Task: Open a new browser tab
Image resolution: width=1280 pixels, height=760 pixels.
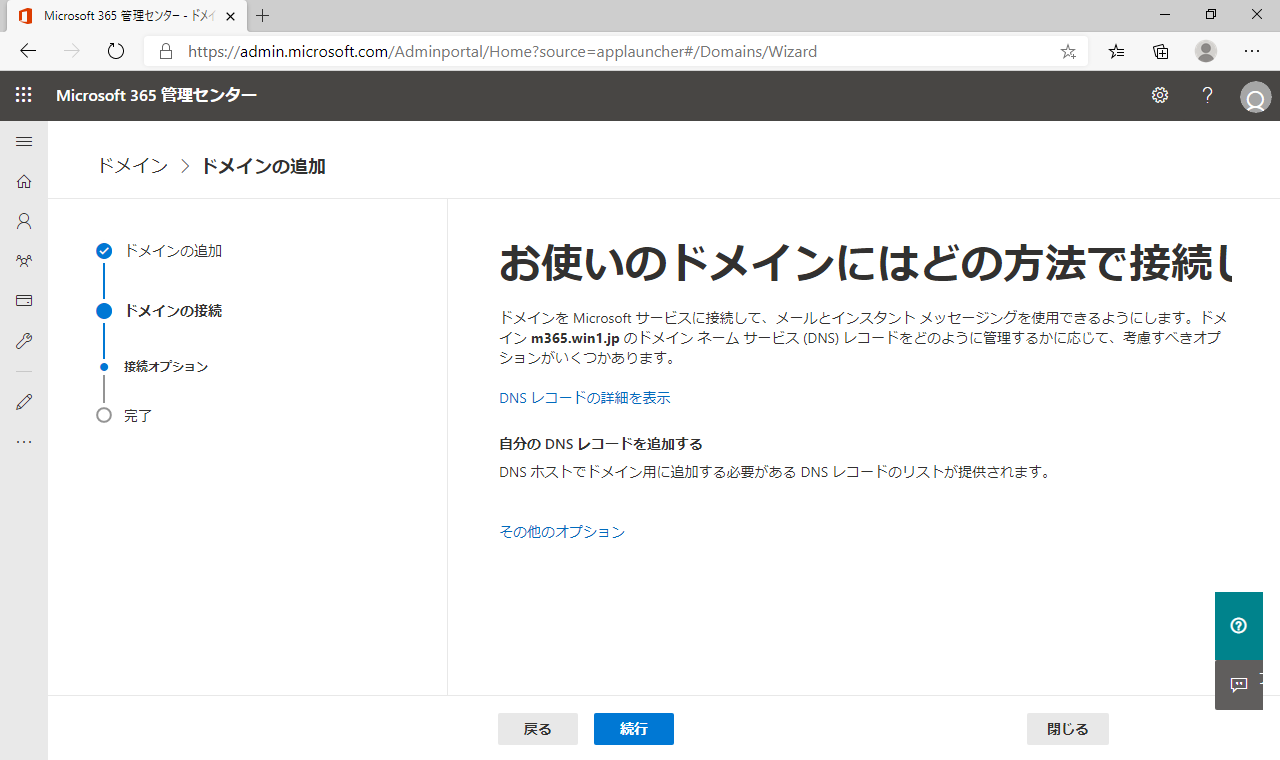Action: tap(263, 15)
